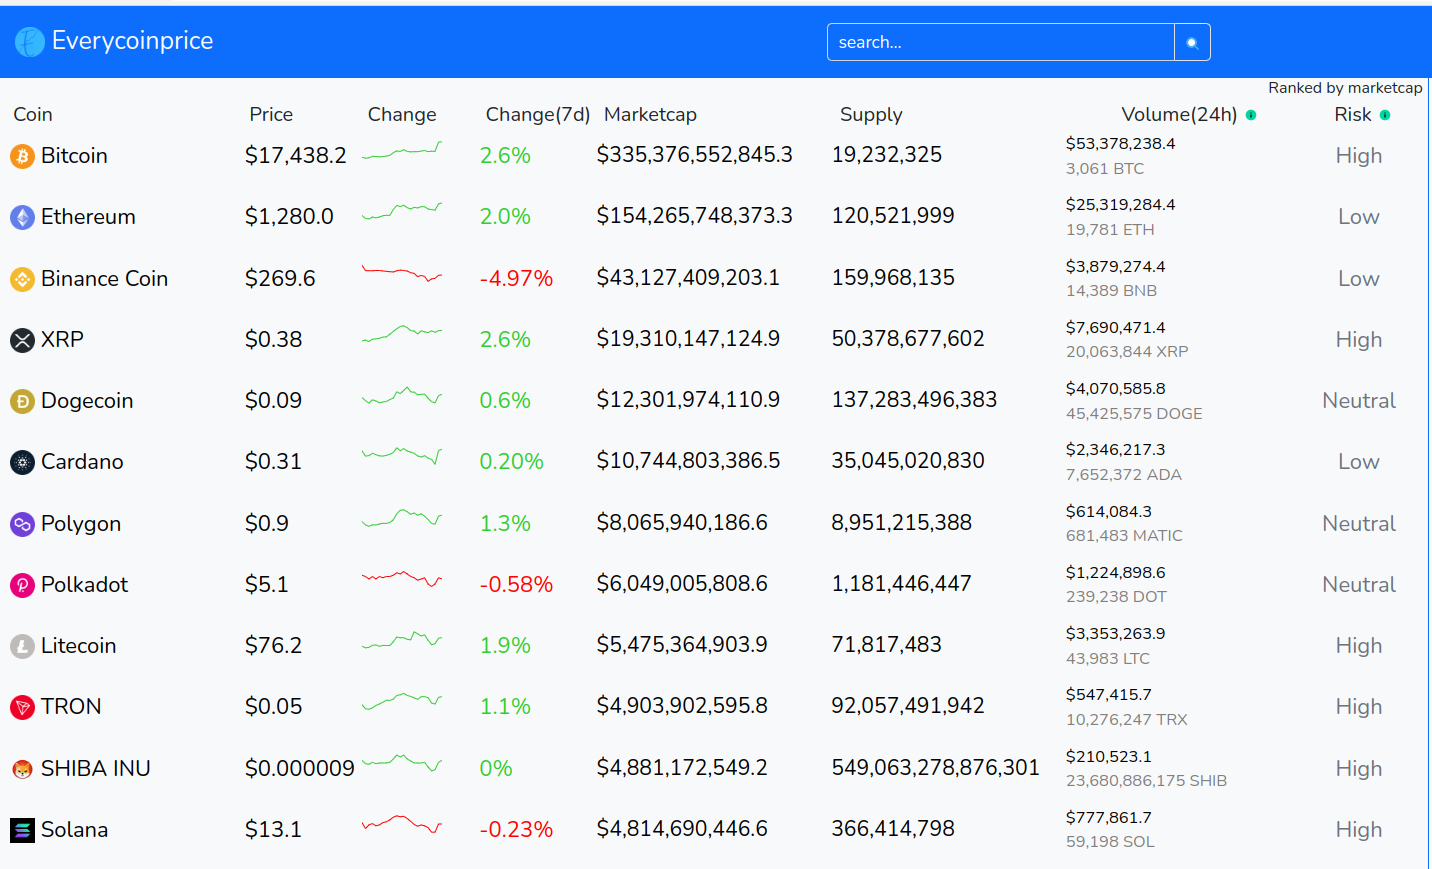Click the Binance Coin icon
This screenshot has width=1432, height=869.
tap(22, 279)
